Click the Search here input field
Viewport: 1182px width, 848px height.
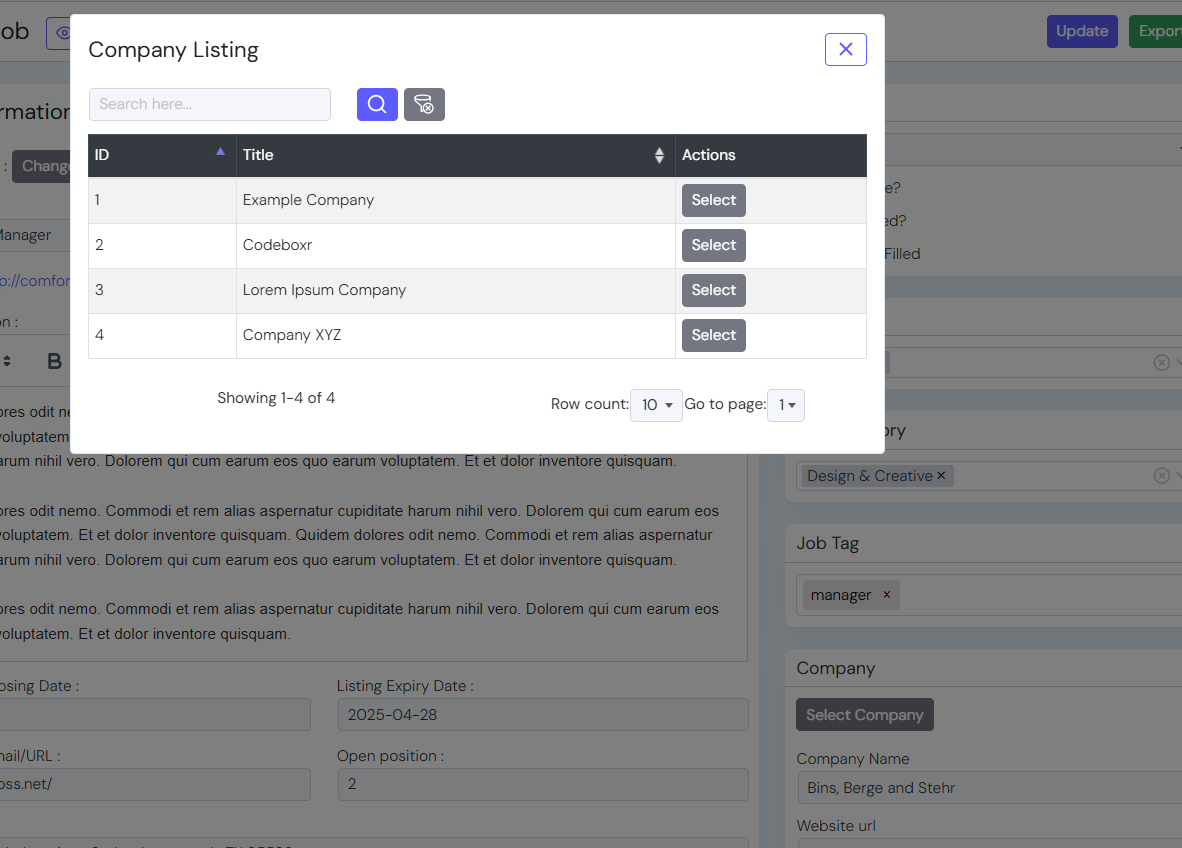click(x=210, y=104)
